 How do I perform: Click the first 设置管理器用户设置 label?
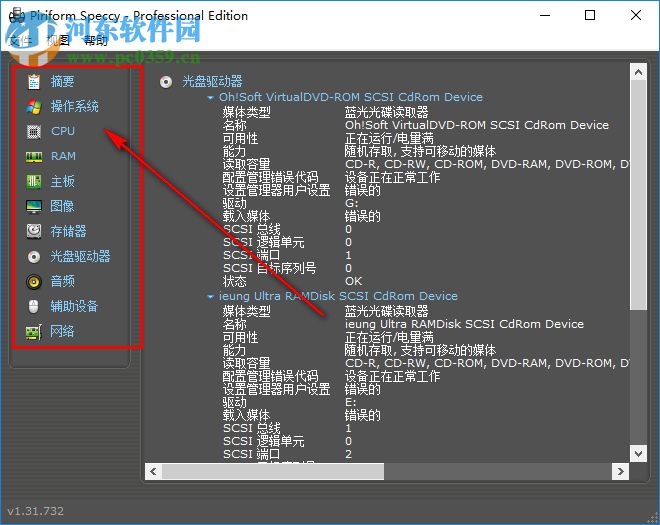[277, 190]
